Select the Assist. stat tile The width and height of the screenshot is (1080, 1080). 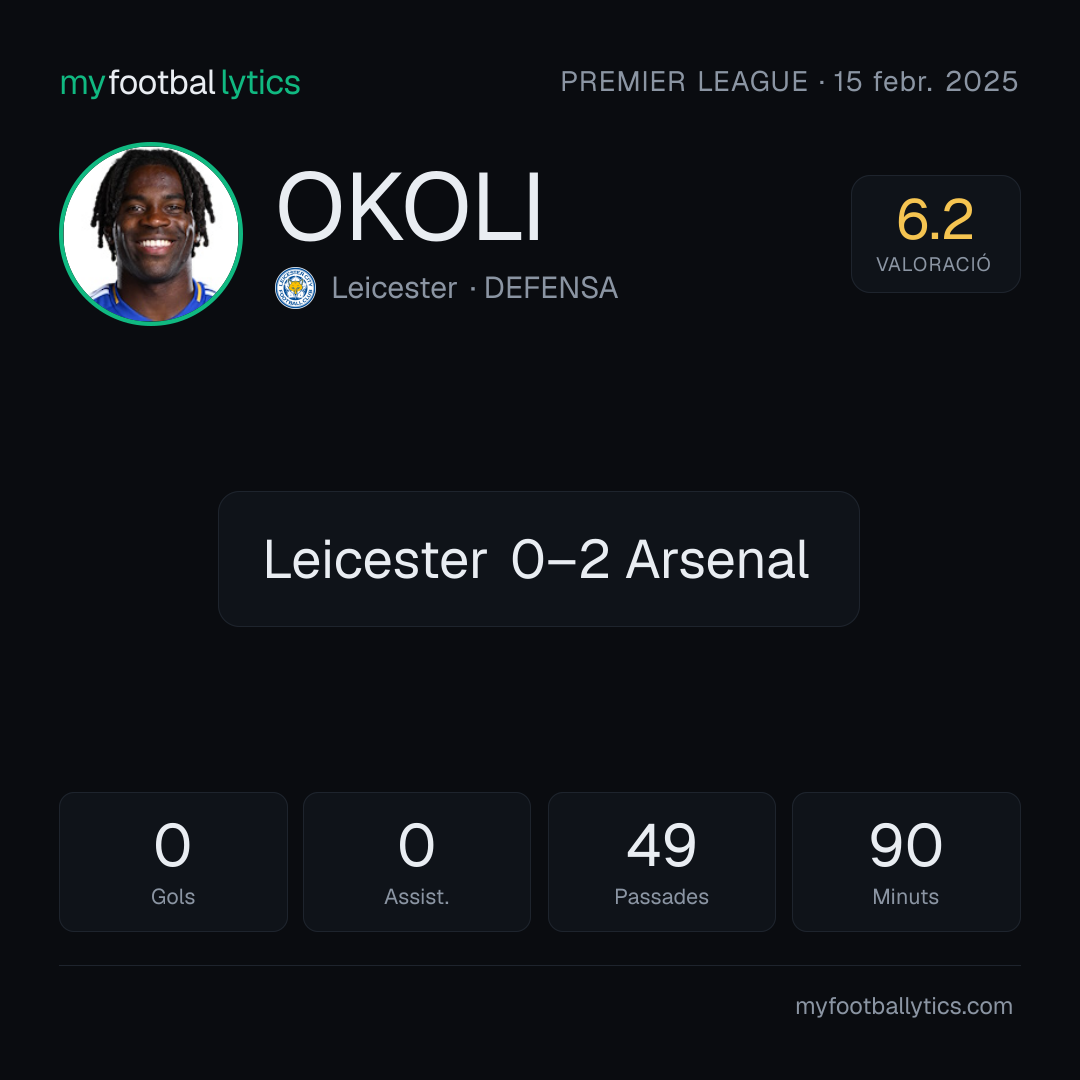point(417,862)
